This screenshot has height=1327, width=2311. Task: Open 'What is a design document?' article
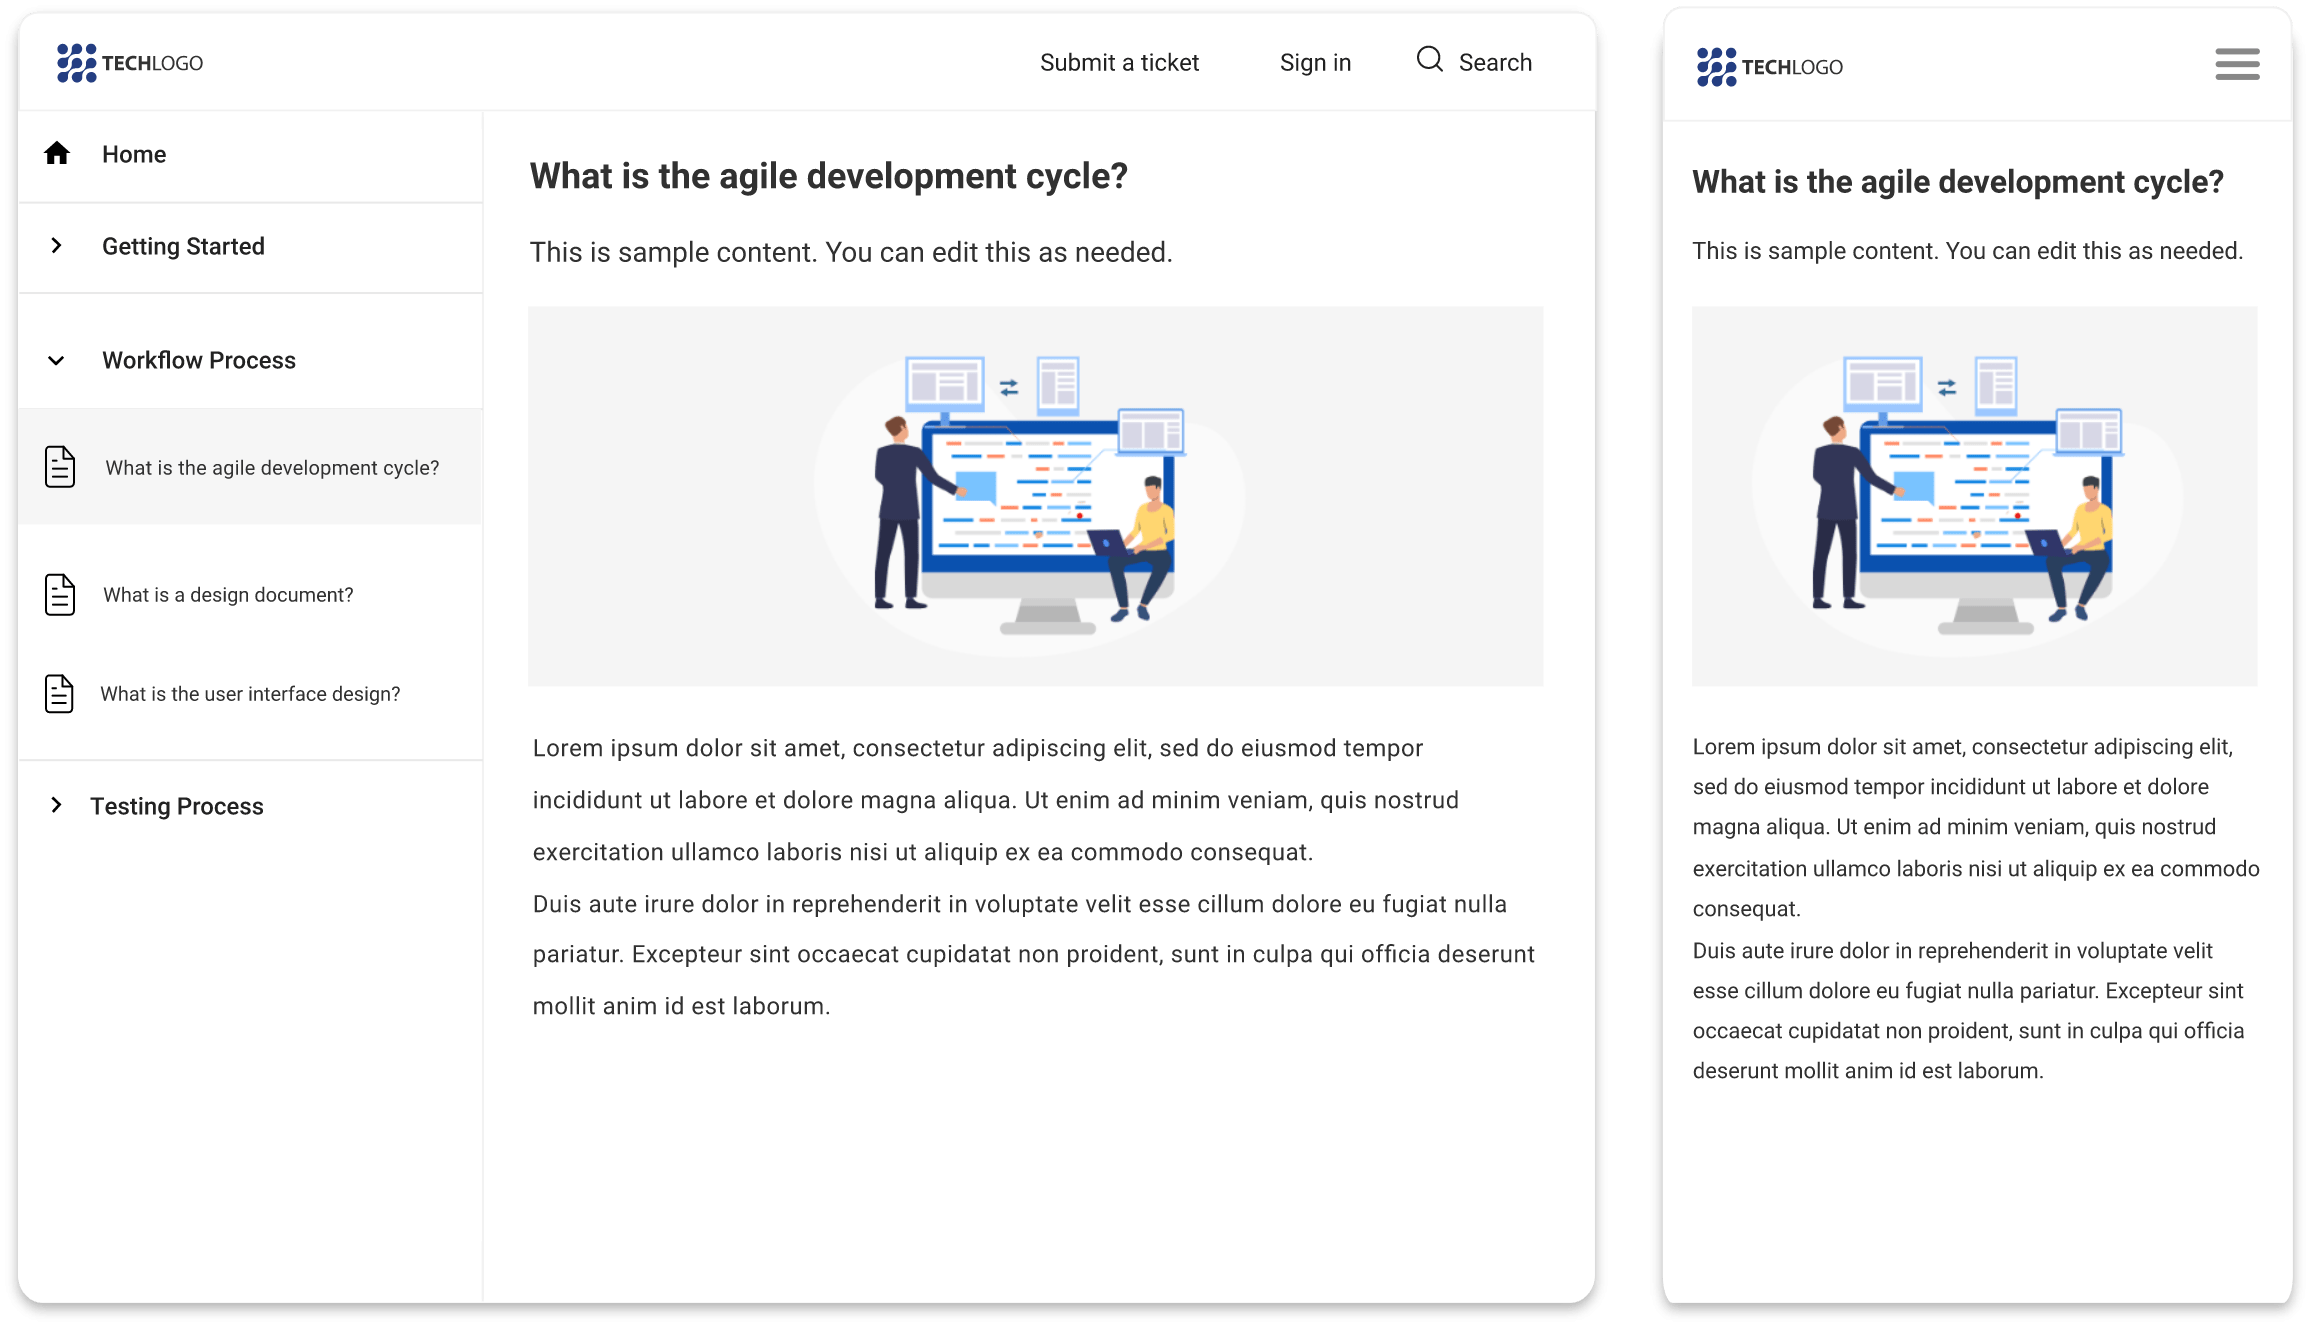(x=228, y=595)
